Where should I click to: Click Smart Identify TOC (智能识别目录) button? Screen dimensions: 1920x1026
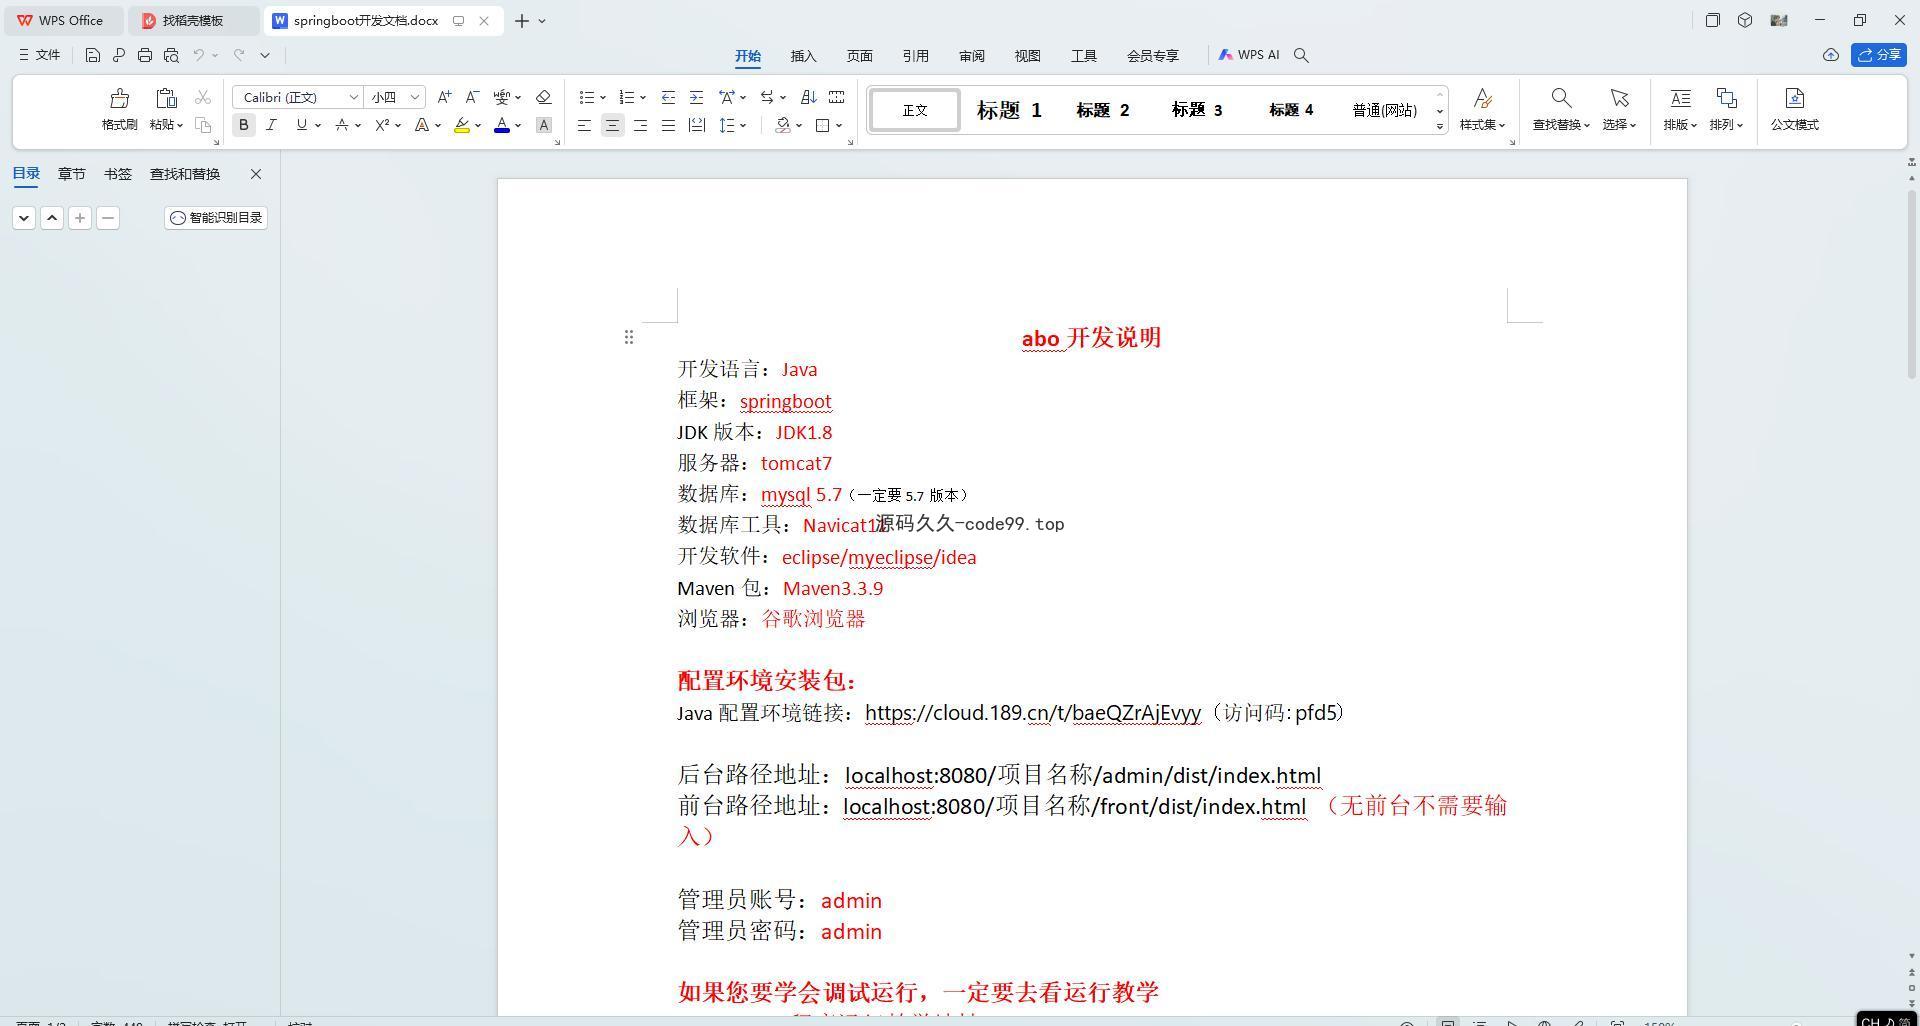(x=216, y=217)
